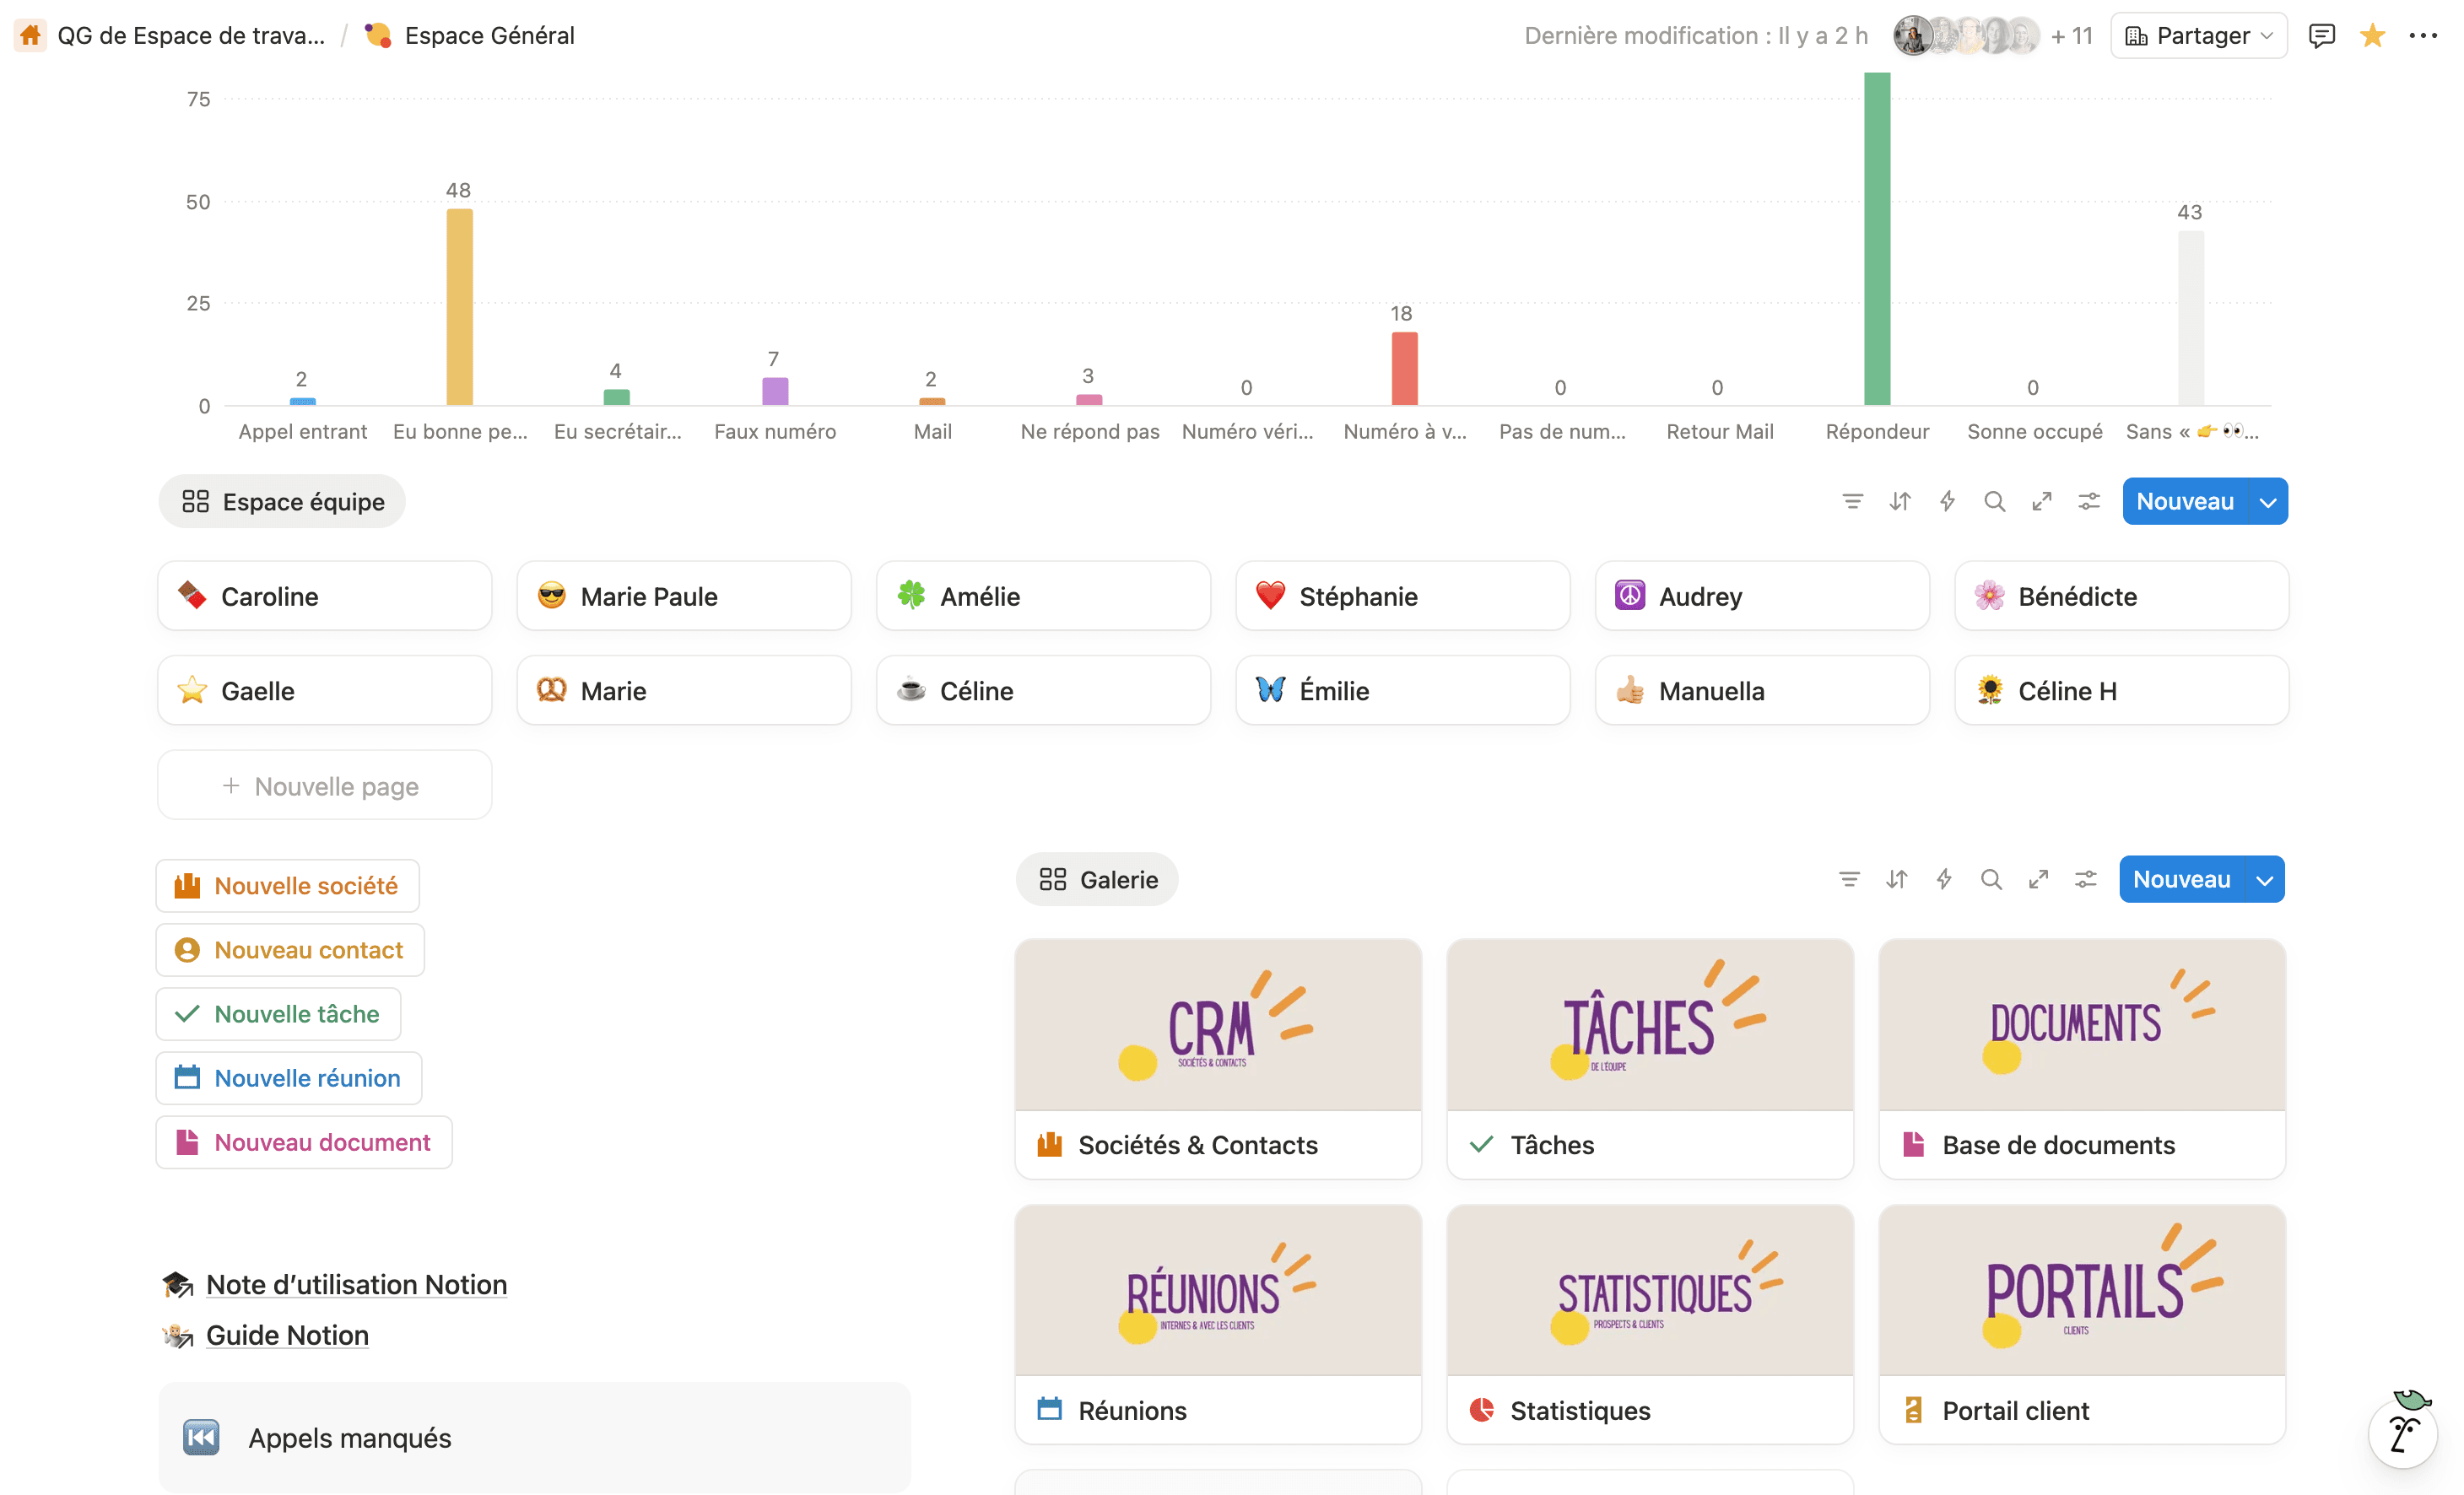Click the green Répondeur bar in chart
Image resolution: width=2464 pixels, height=1495 pixels.
pyautogui.click(x=1877, y=240)
